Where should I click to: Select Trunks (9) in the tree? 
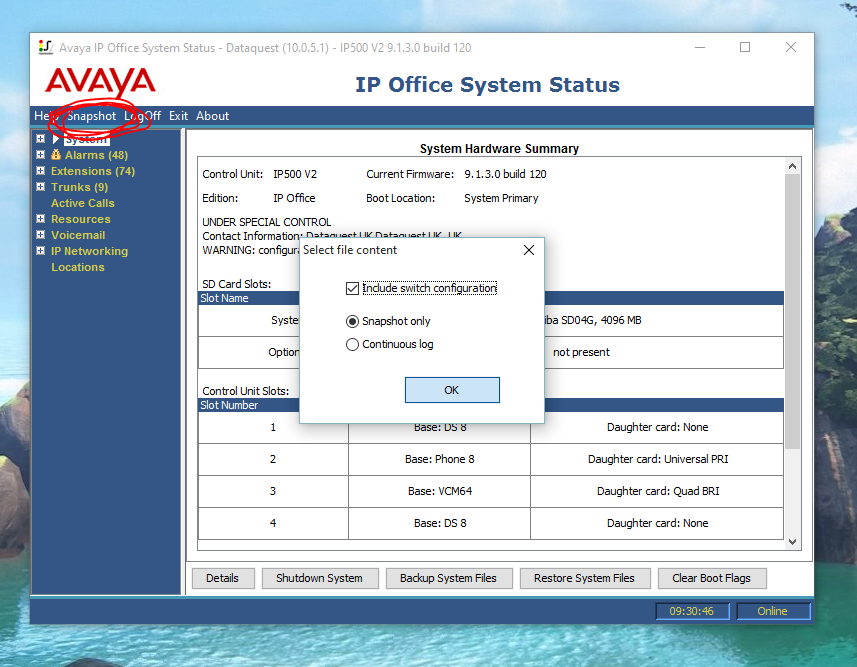coord(79,187)
